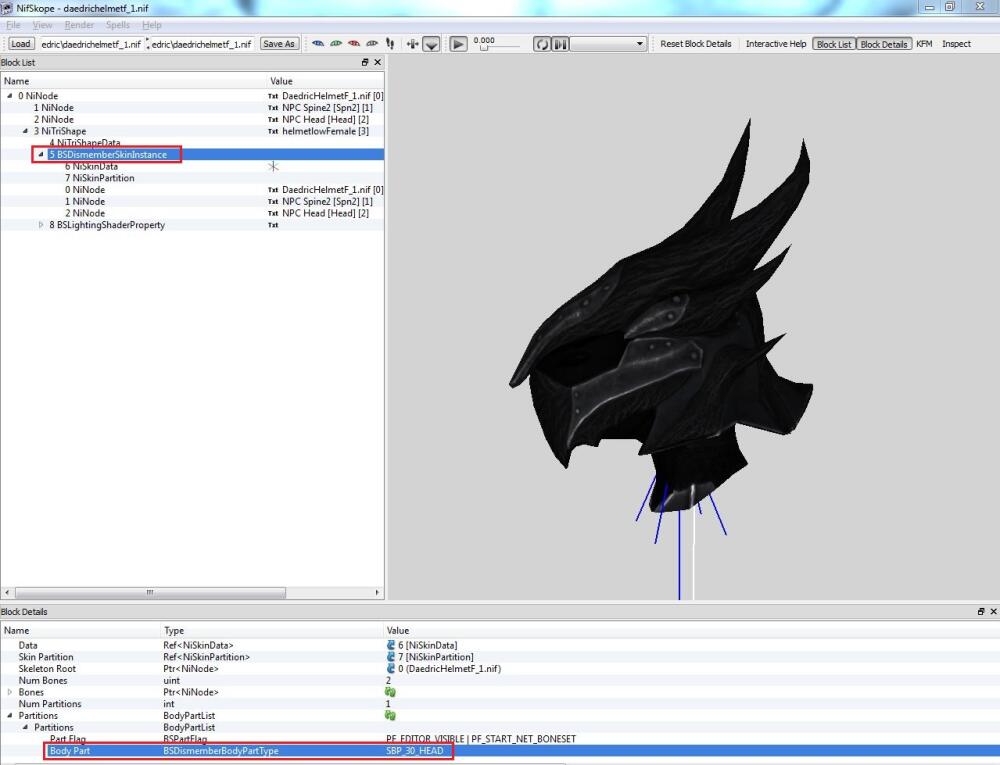Click Reset Block Details
The width and height of the screenshot is (1000, 765).
coord(695,44)
